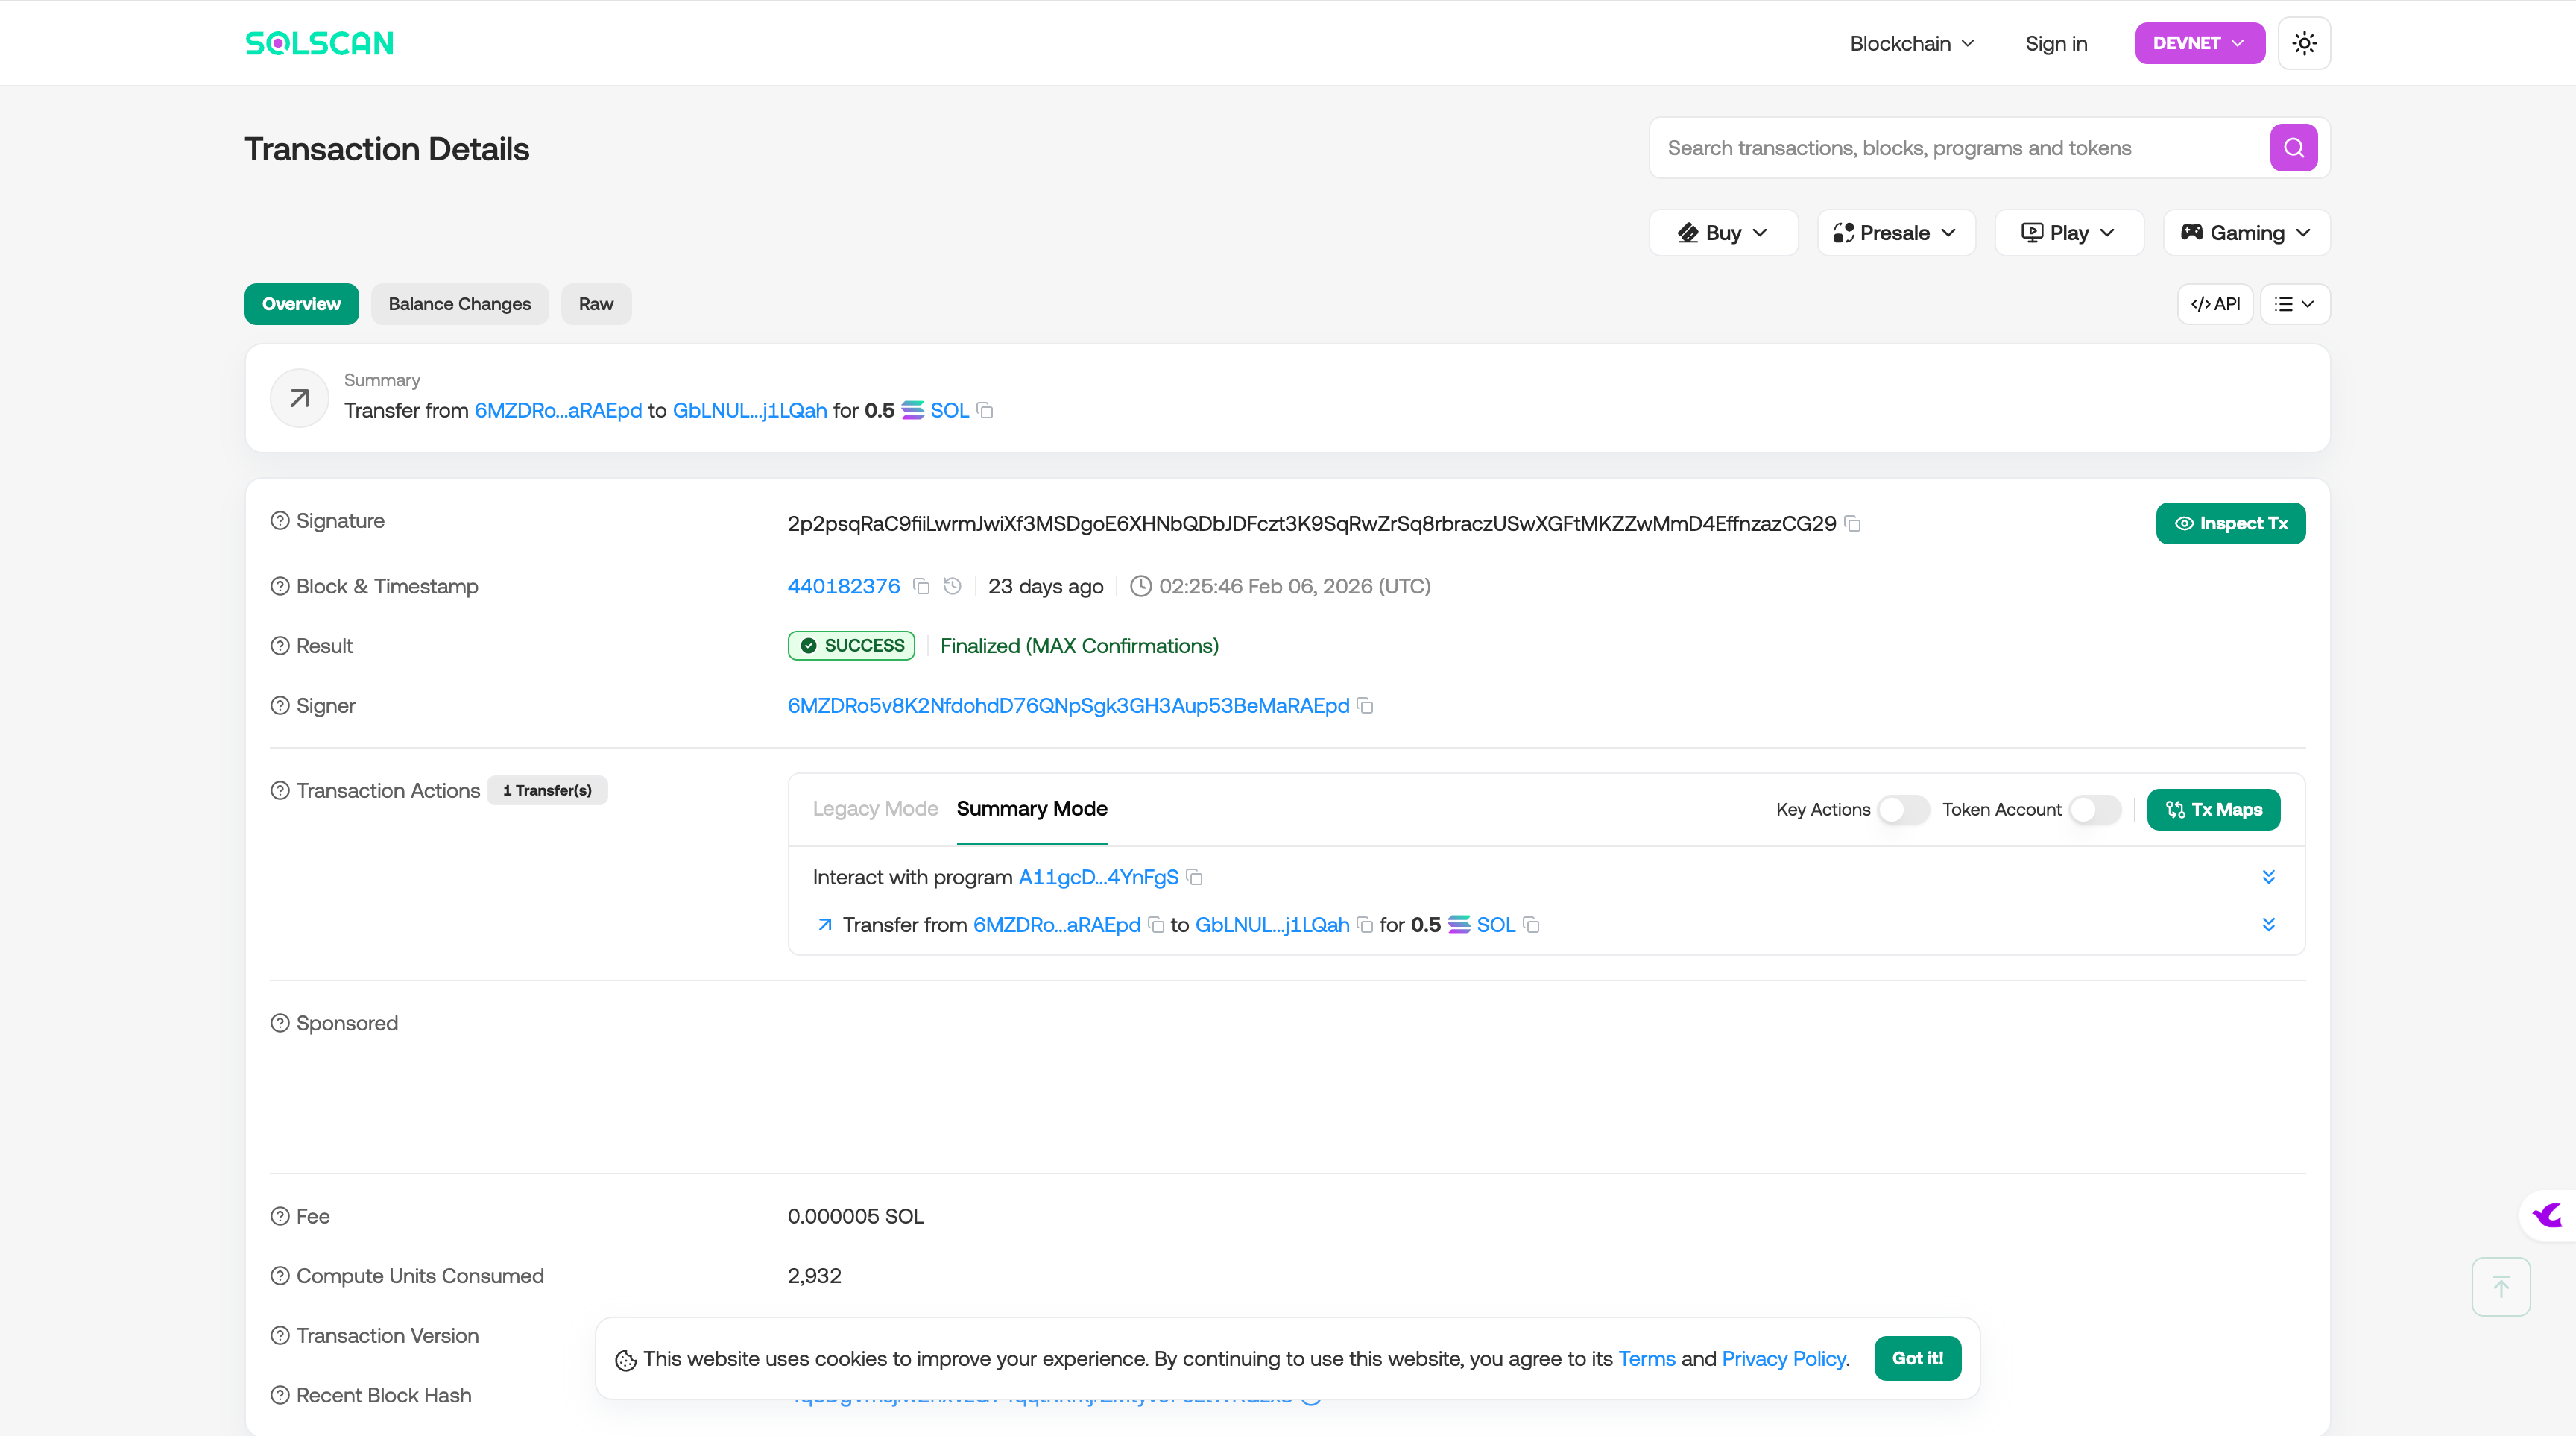Copy the signer address
The height and width of the screenshot is (1436, 2576).
[x=1365, y=706]
